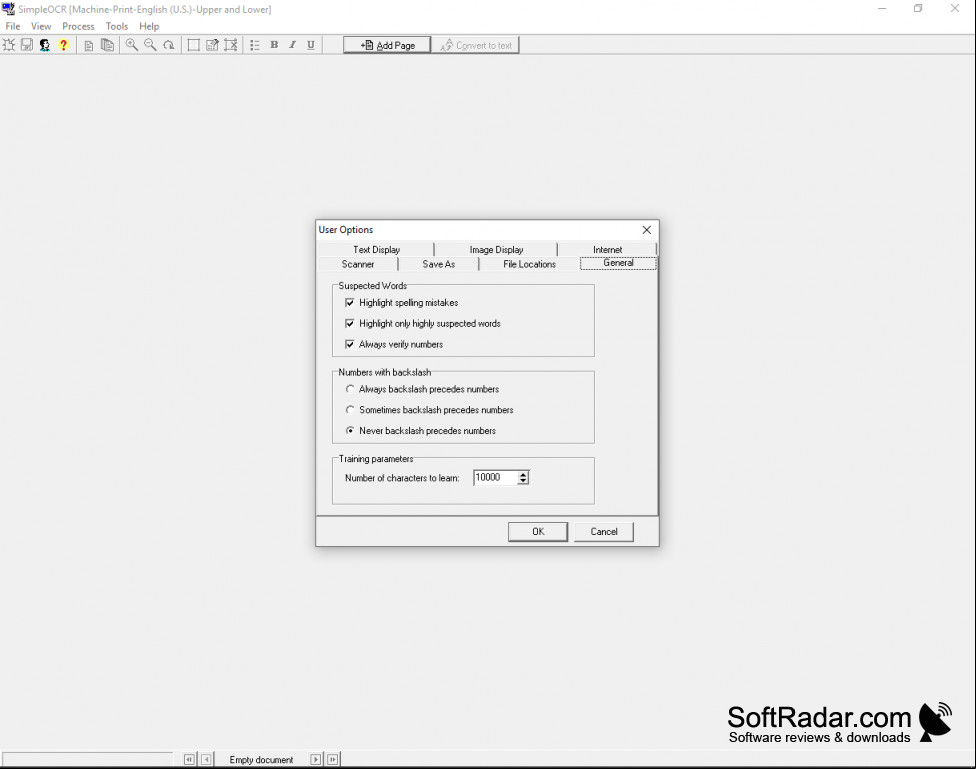This screenshot has width=976, height=769.
Task: Open the Internet tab
Action: click(x=607, y=250)
